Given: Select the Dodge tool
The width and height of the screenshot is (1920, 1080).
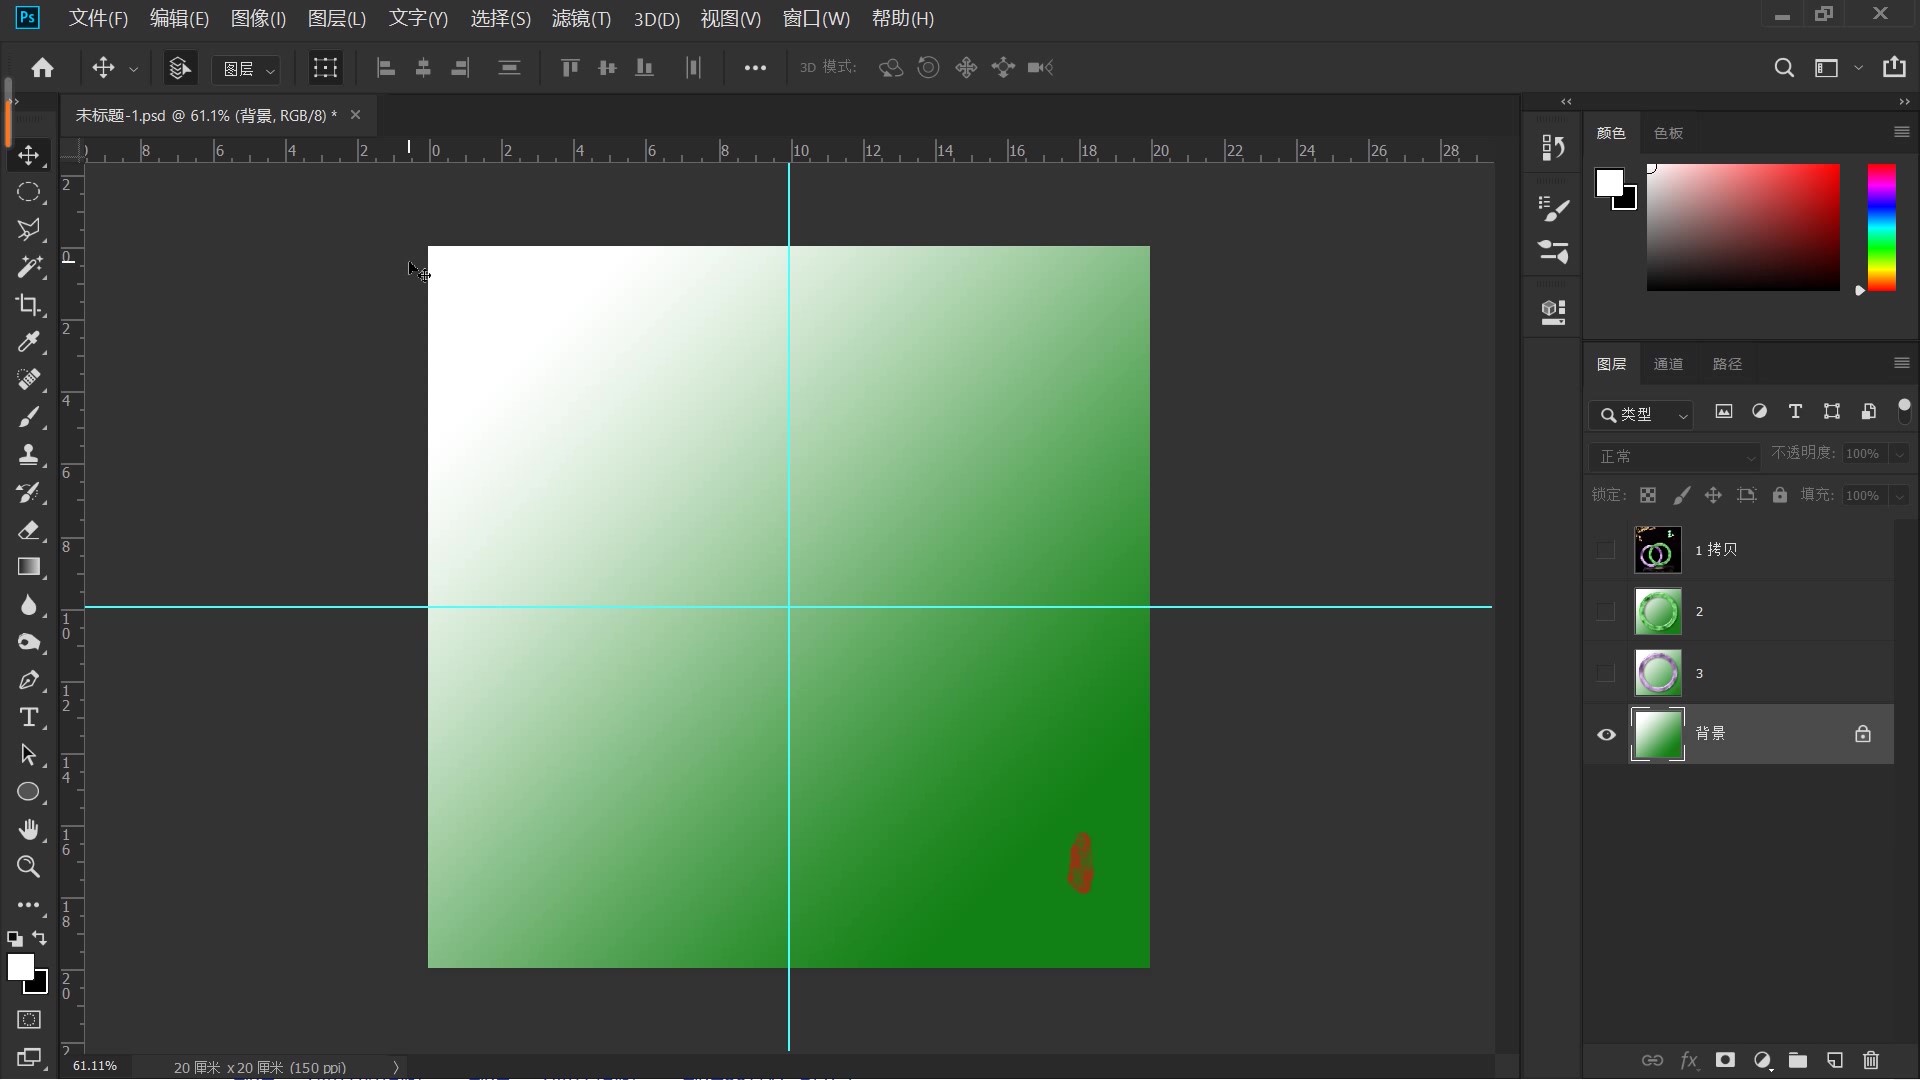Looking at the screenshot, I should 28,642.
